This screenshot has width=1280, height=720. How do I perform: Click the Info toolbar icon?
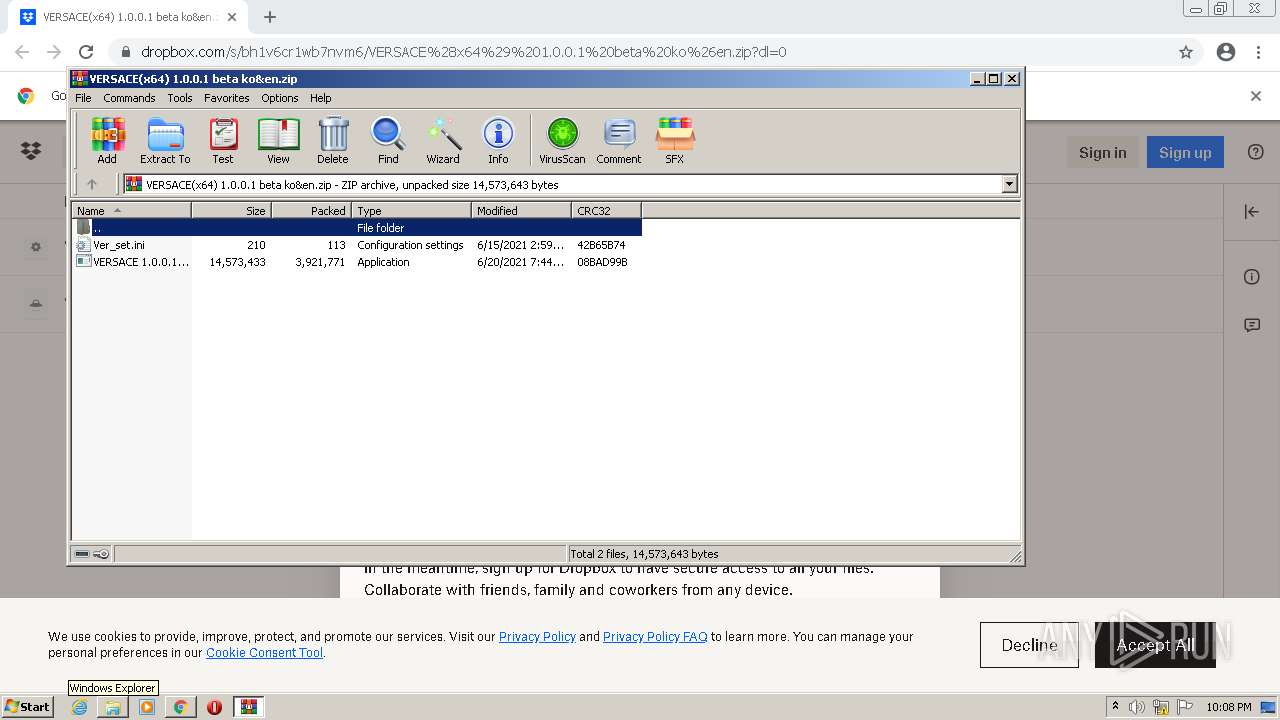click(498, 140)
